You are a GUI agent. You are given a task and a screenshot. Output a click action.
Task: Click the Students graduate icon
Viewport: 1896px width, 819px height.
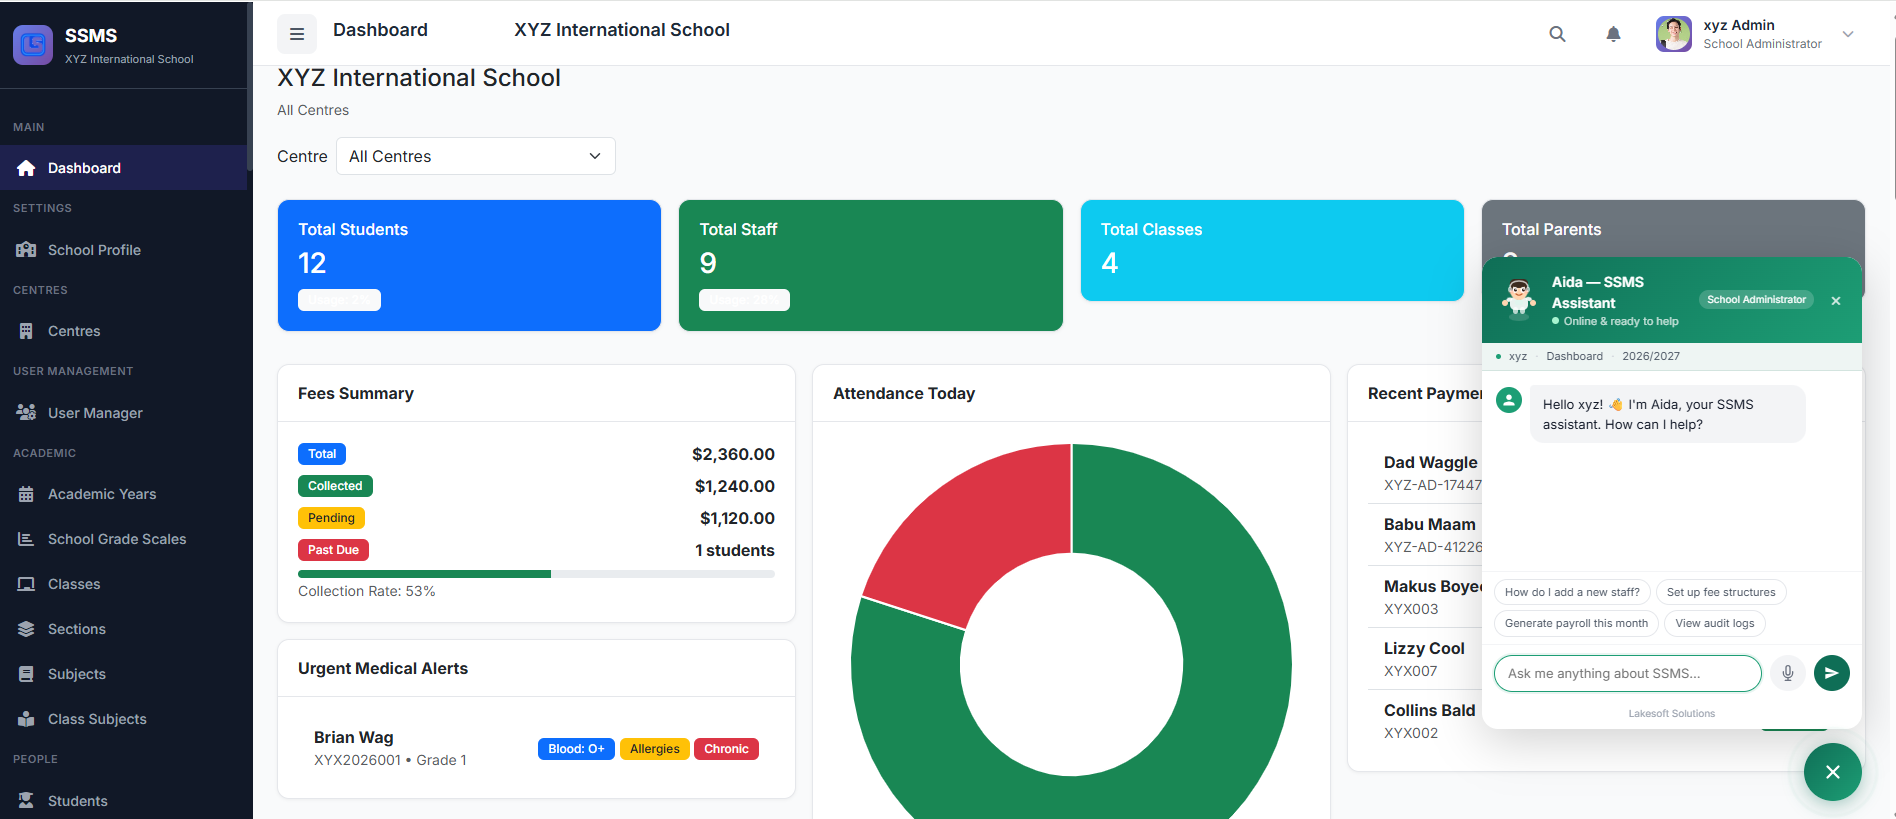(x=26, y=800)
